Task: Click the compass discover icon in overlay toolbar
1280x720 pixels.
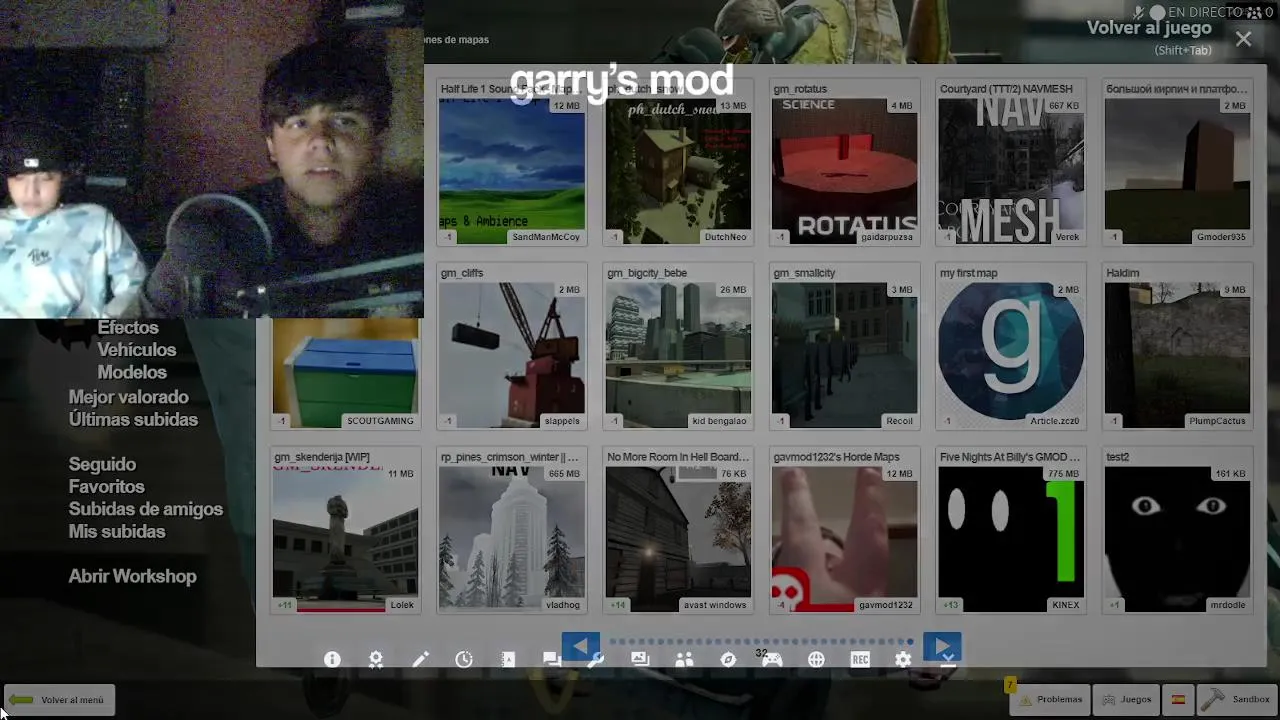Action: pos(728,659)
